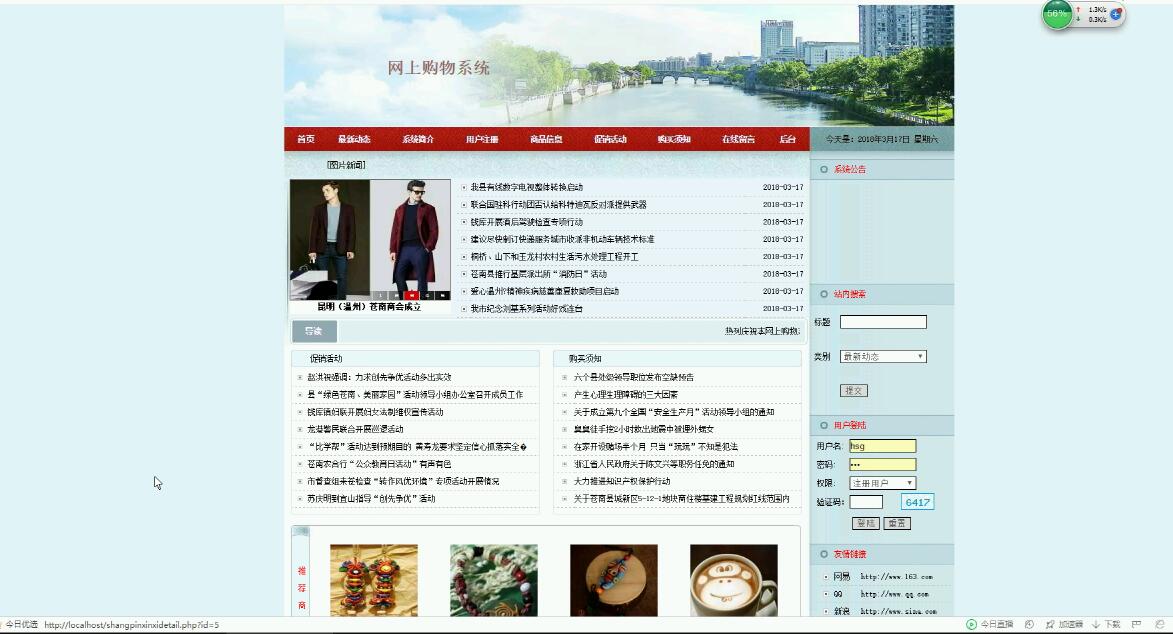Click the 导读 guide button
This screenshot has height=634, width=1173.
click(x=314, y=331)
